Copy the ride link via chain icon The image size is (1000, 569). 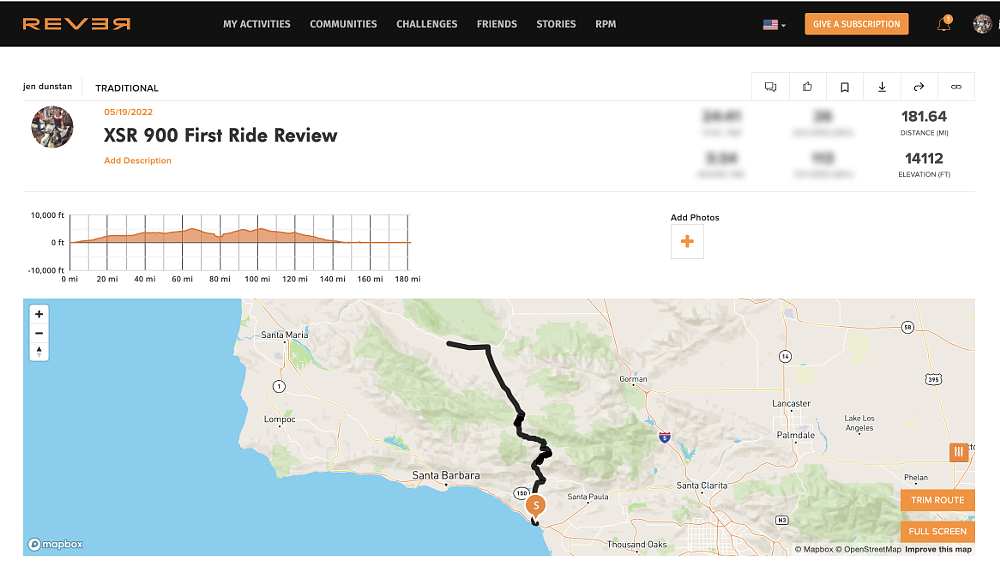point(956,87)
